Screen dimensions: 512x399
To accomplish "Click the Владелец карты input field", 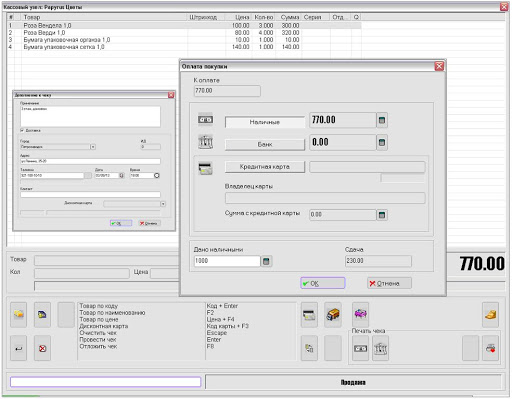I will [325, 198].
